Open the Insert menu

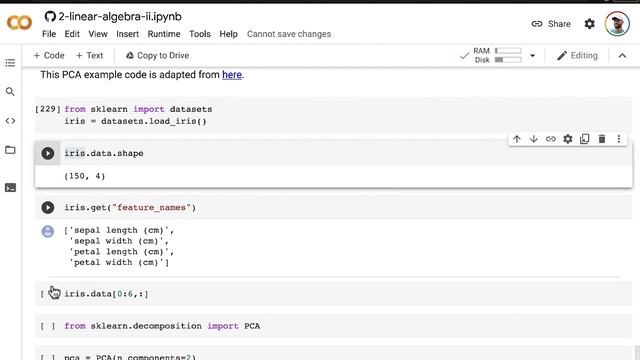(x=127, y=34)
